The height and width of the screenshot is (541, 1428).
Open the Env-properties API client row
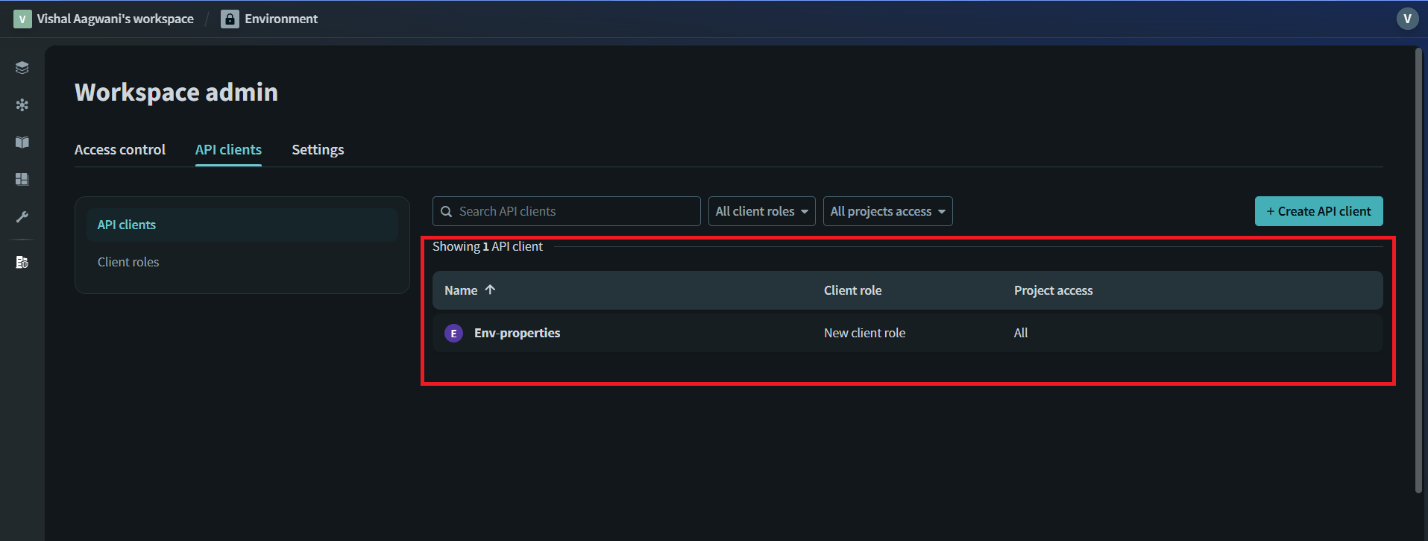click(x=517, y=333)
